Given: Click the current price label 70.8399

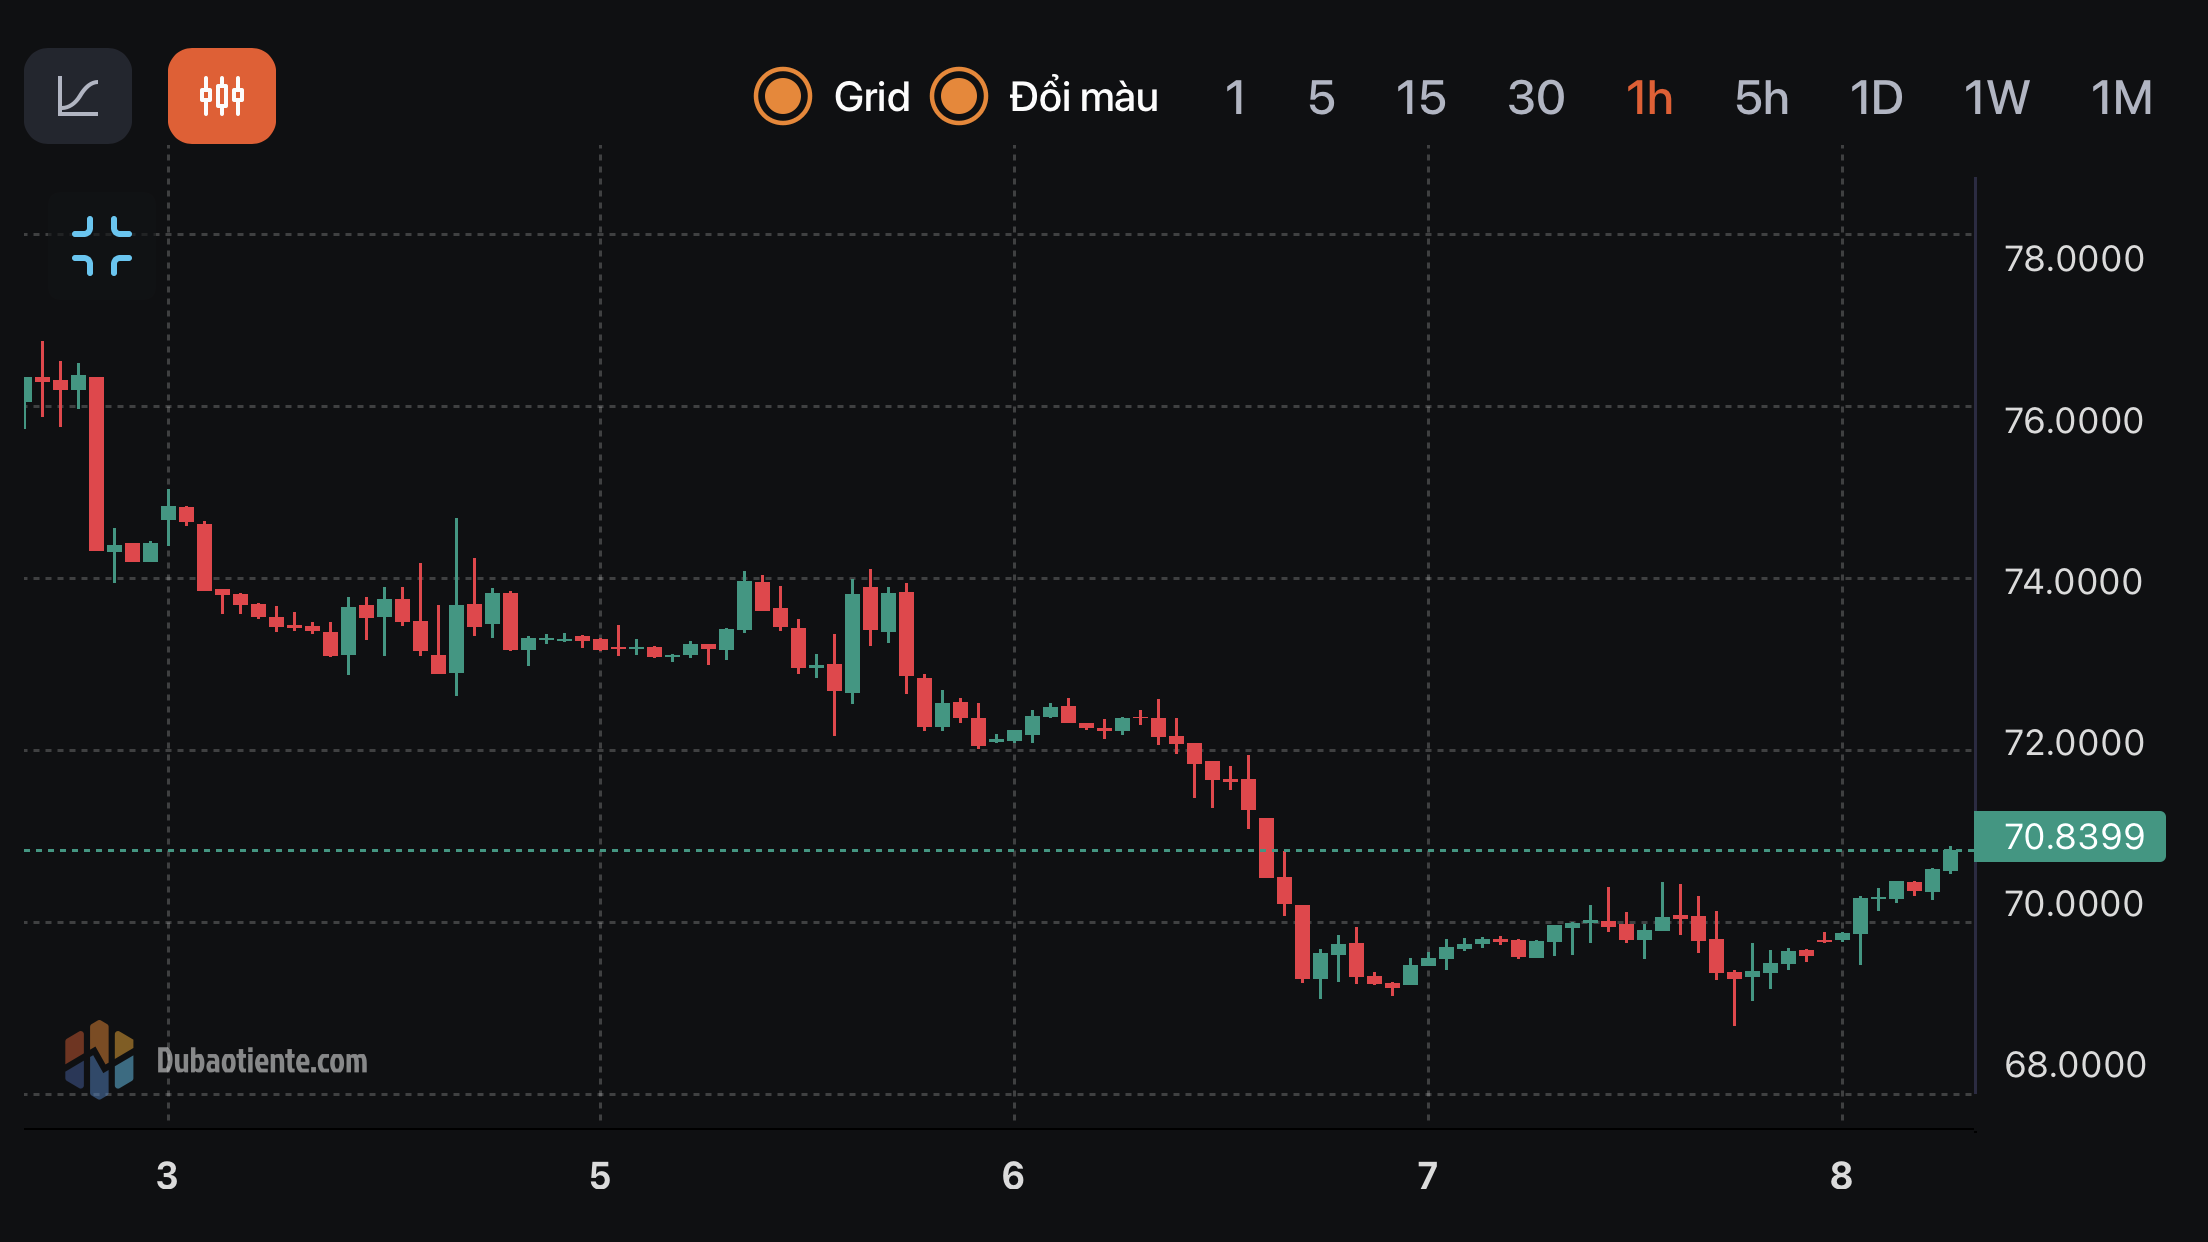Looking at the screenshot, I should (x=2070, y=836).
